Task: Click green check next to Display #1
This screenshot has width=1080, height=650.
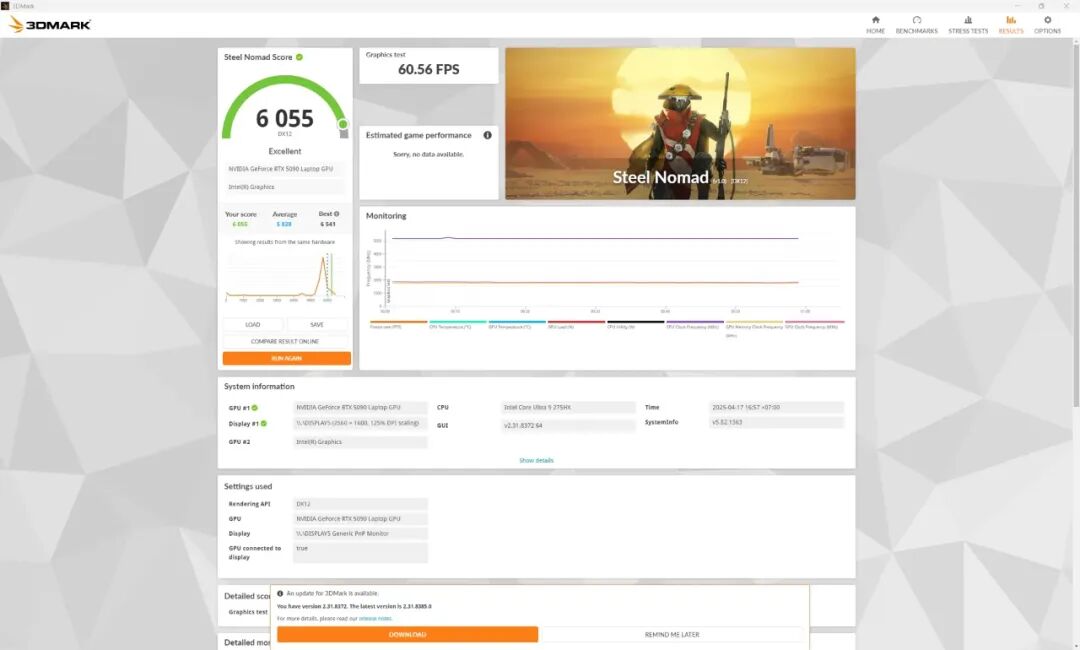Action: click(264, 423)
